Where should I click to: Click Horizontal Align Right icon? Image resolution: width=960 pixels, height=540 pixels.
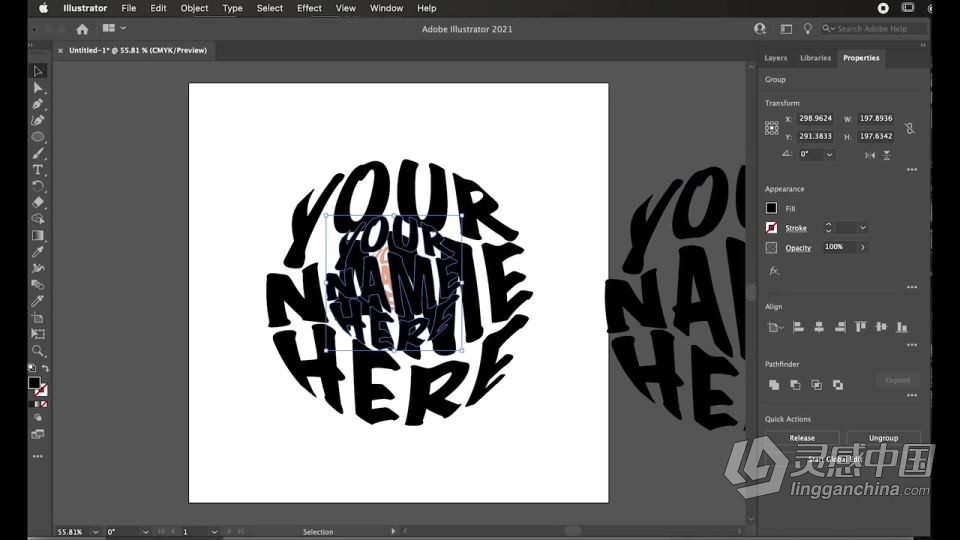840,327
